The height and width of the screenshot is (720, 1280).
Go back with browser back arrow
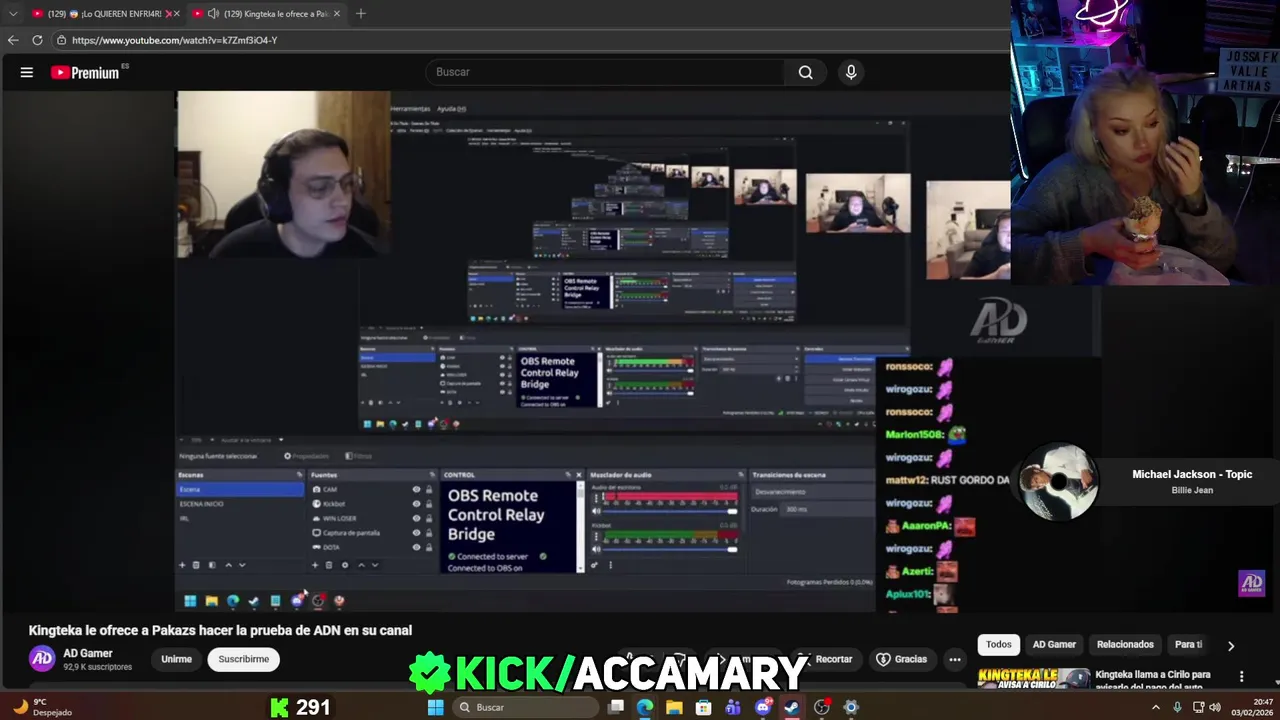13,40
